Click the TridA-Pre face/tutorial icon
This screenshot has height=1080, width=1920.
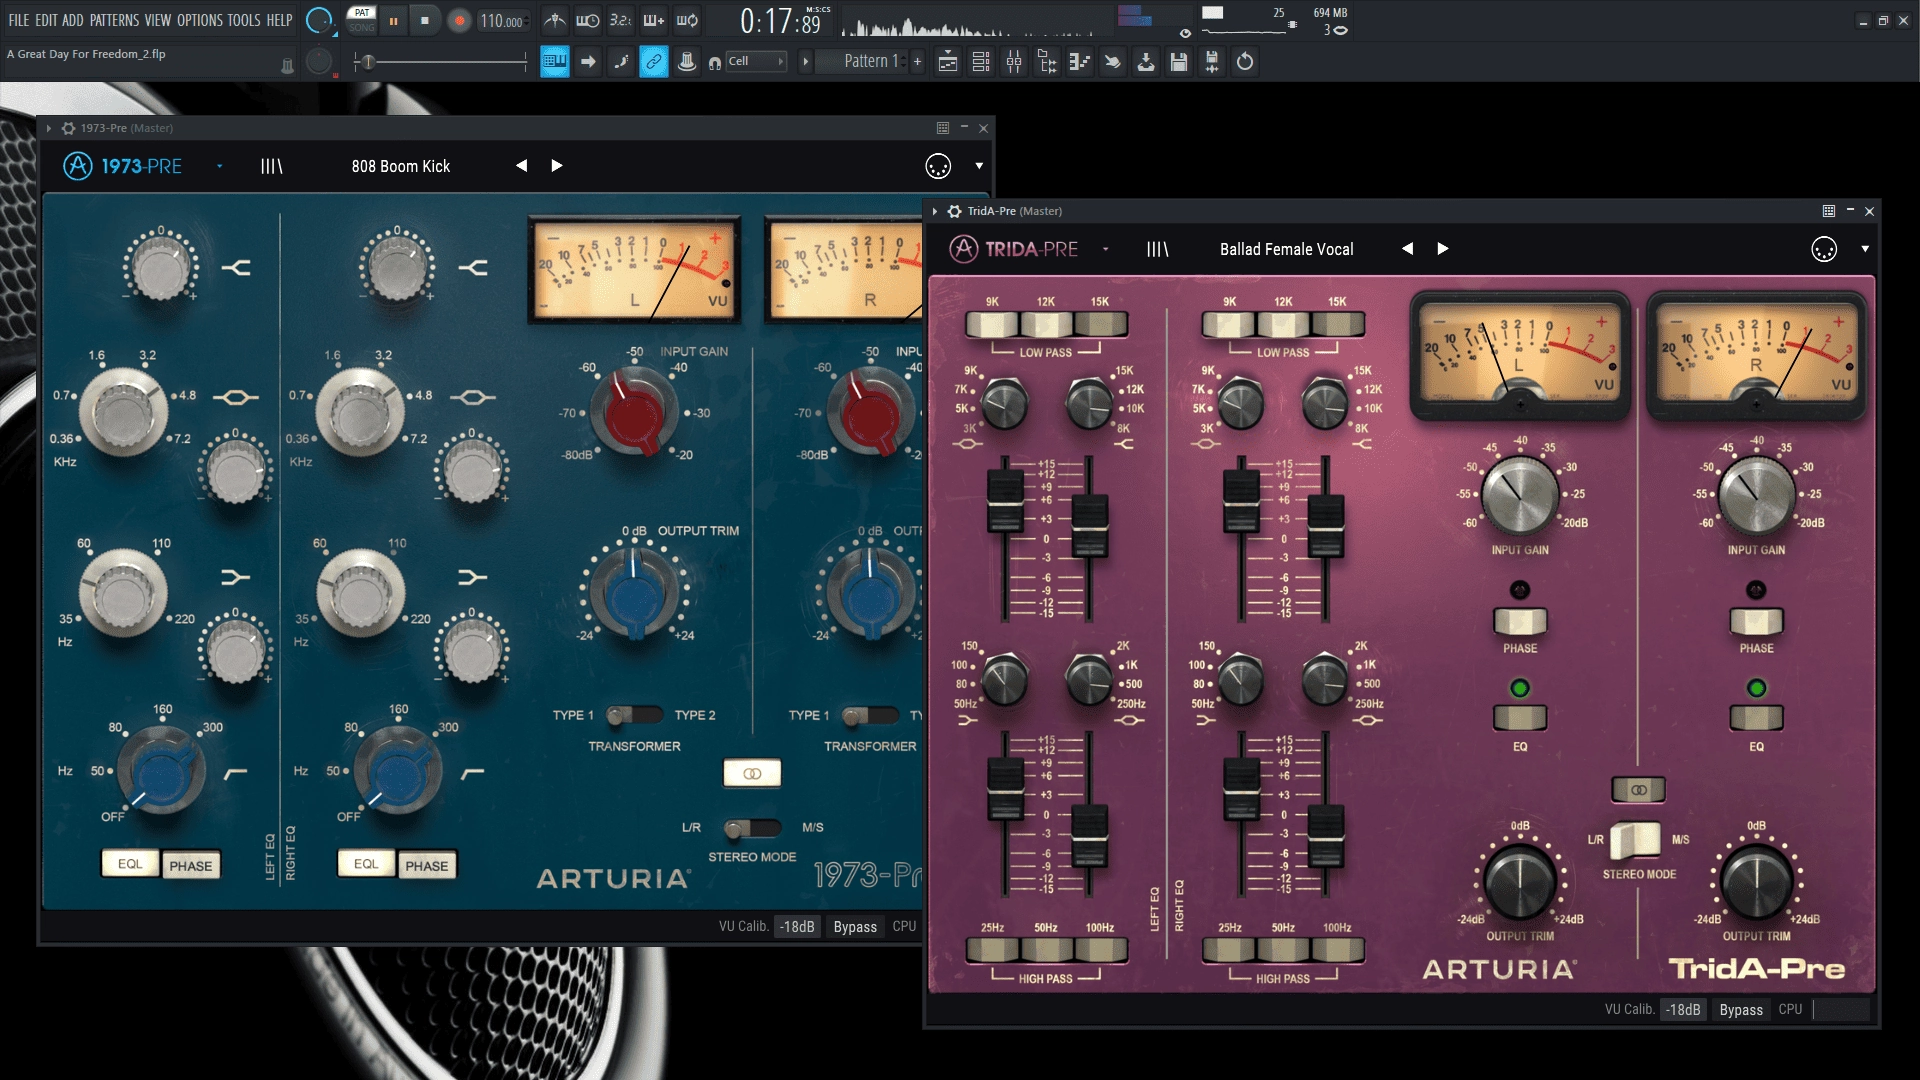pos(1824,249)
